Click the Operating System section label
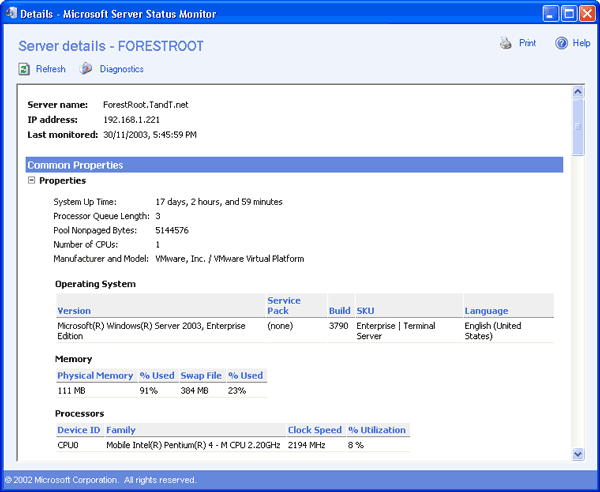 tap(95, 284)
